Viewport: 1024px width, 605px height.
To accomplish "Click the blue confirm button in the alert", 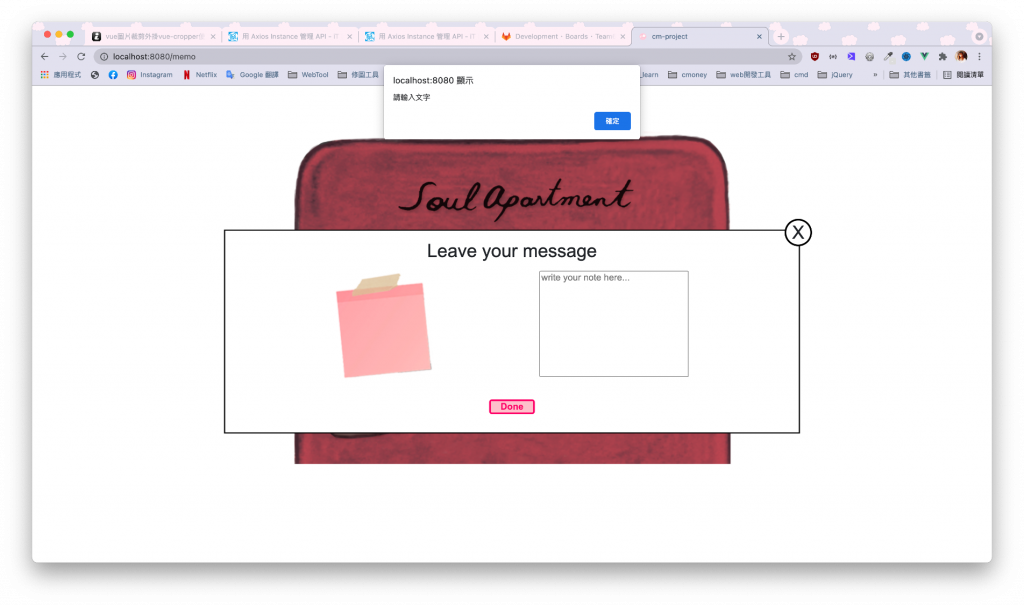I will pyautogui.click(x=612, y=121).
